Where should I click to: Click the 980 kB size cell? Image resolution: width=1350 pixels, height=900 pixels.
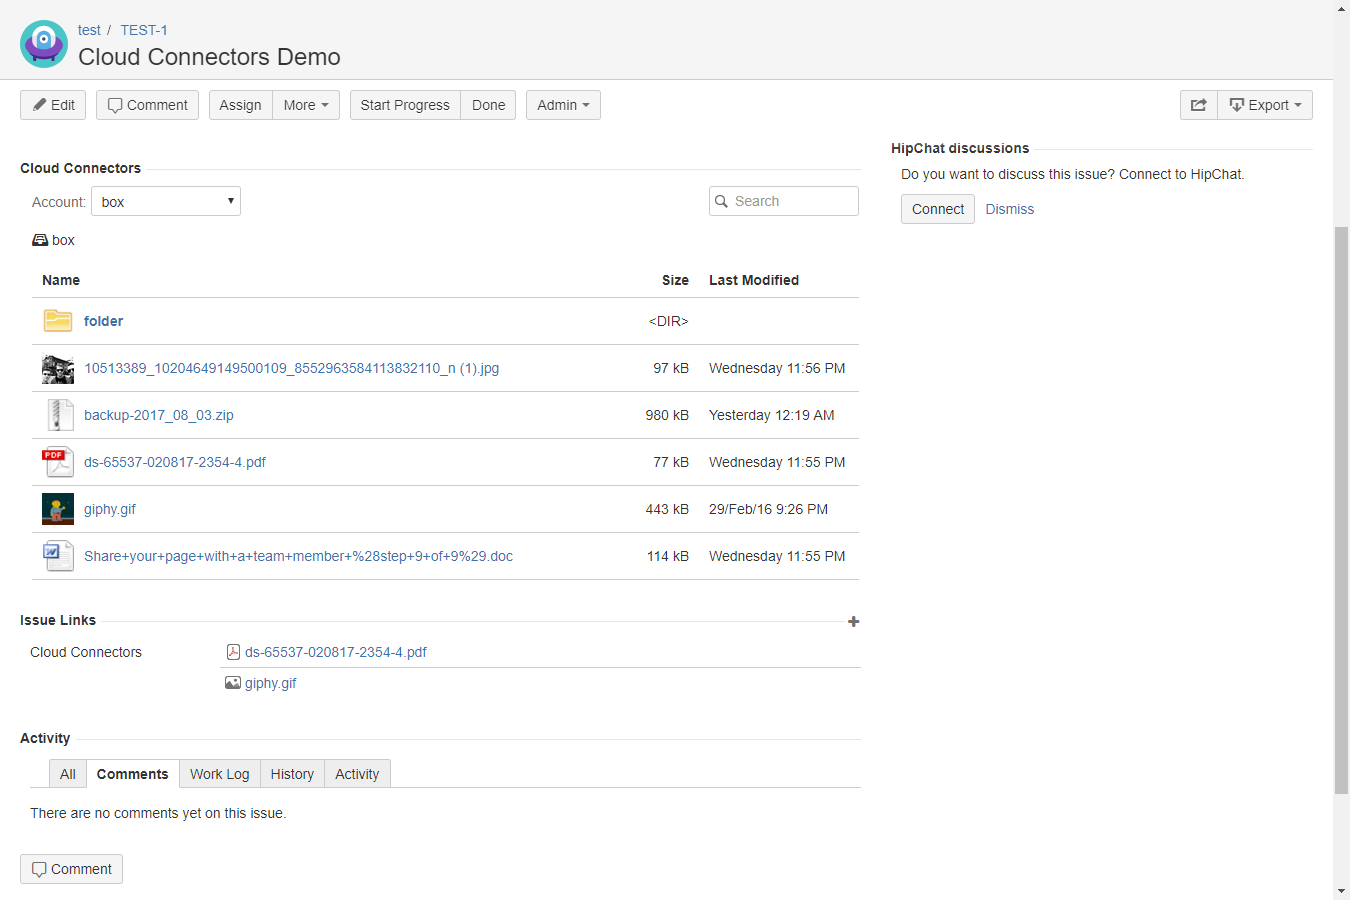click(667, 415)
